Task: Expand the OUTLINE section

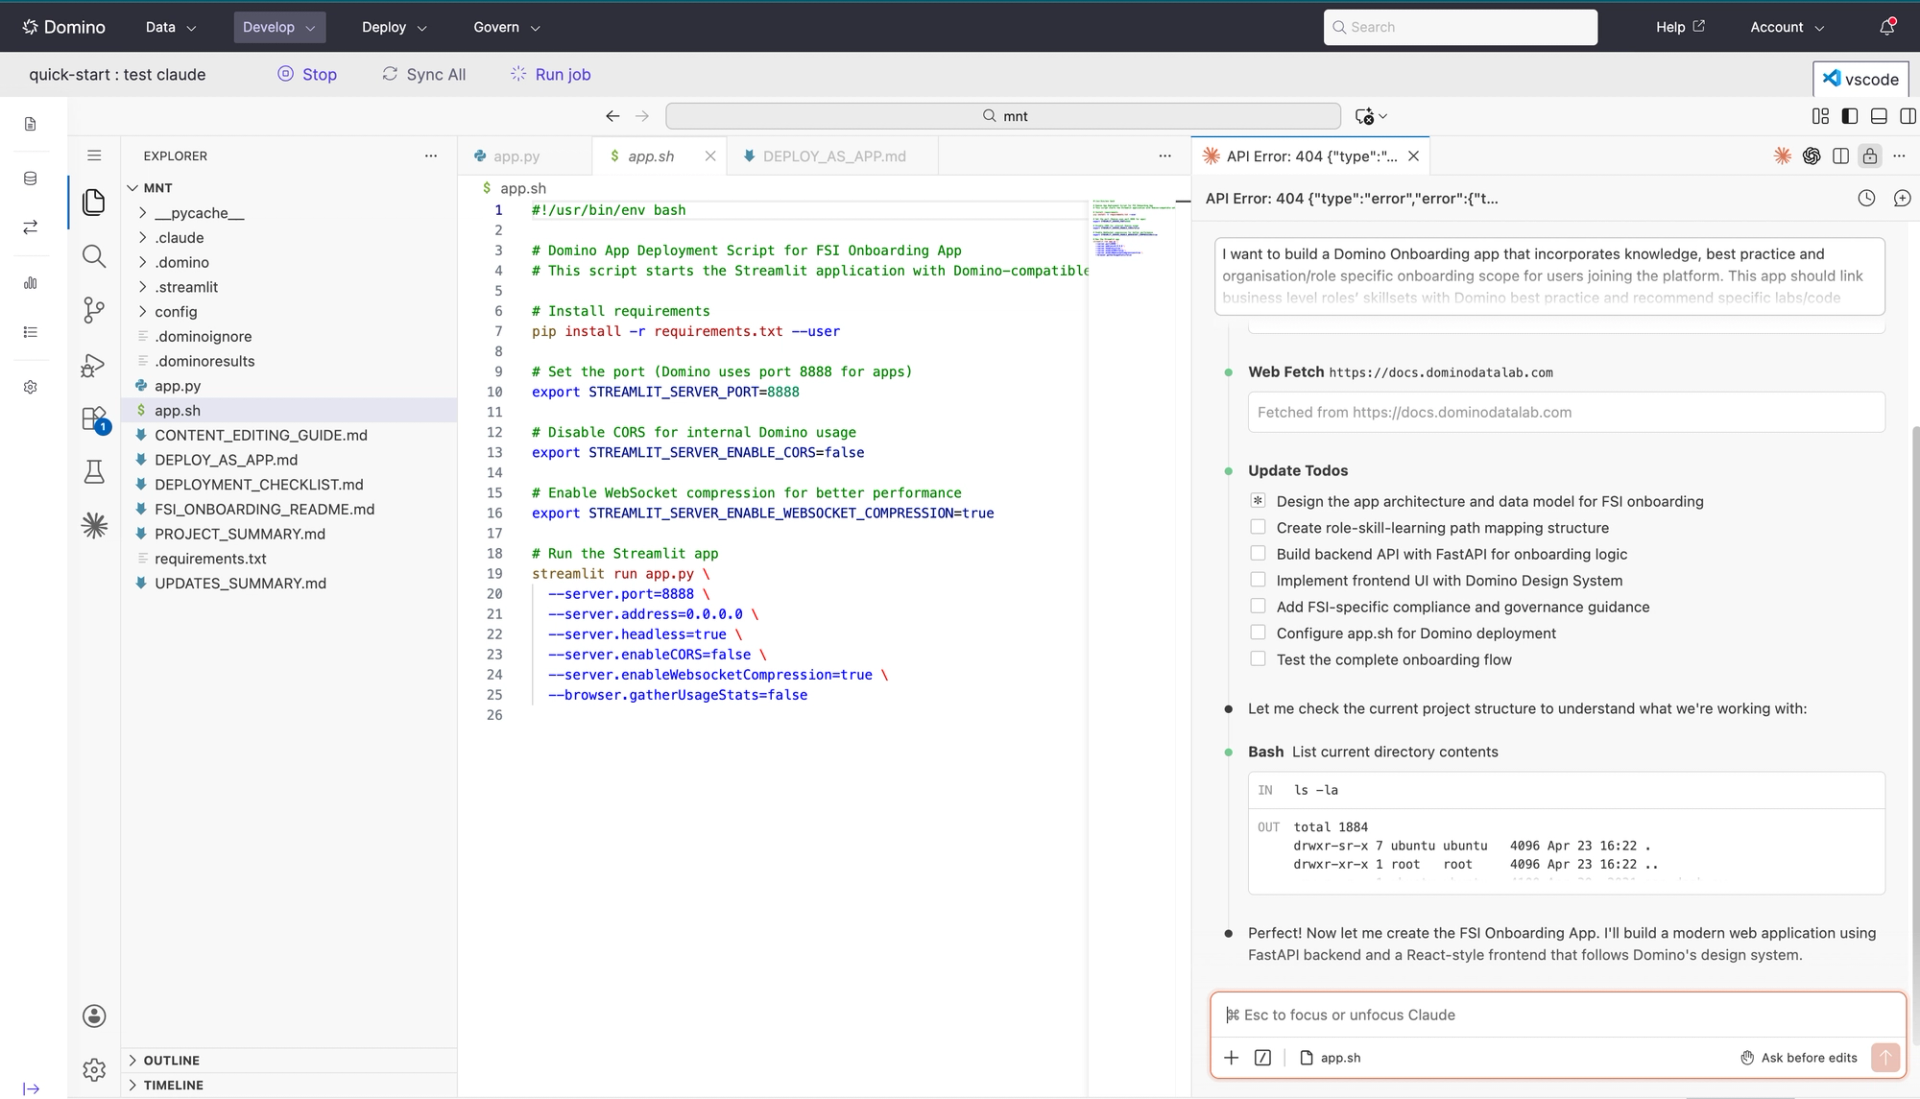Action: click(x=288, y=1060)
